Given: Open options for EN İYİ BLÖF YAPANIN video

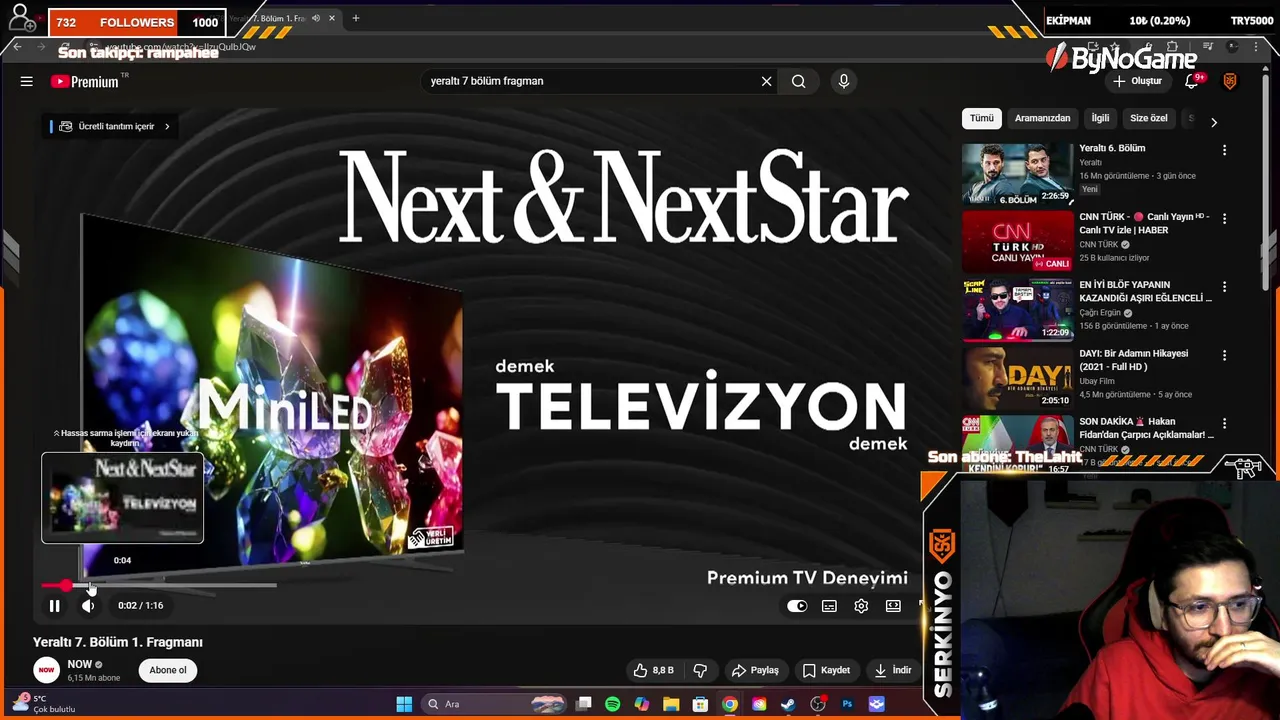Looking at the screenshot, I should [x=1224, y=287].
